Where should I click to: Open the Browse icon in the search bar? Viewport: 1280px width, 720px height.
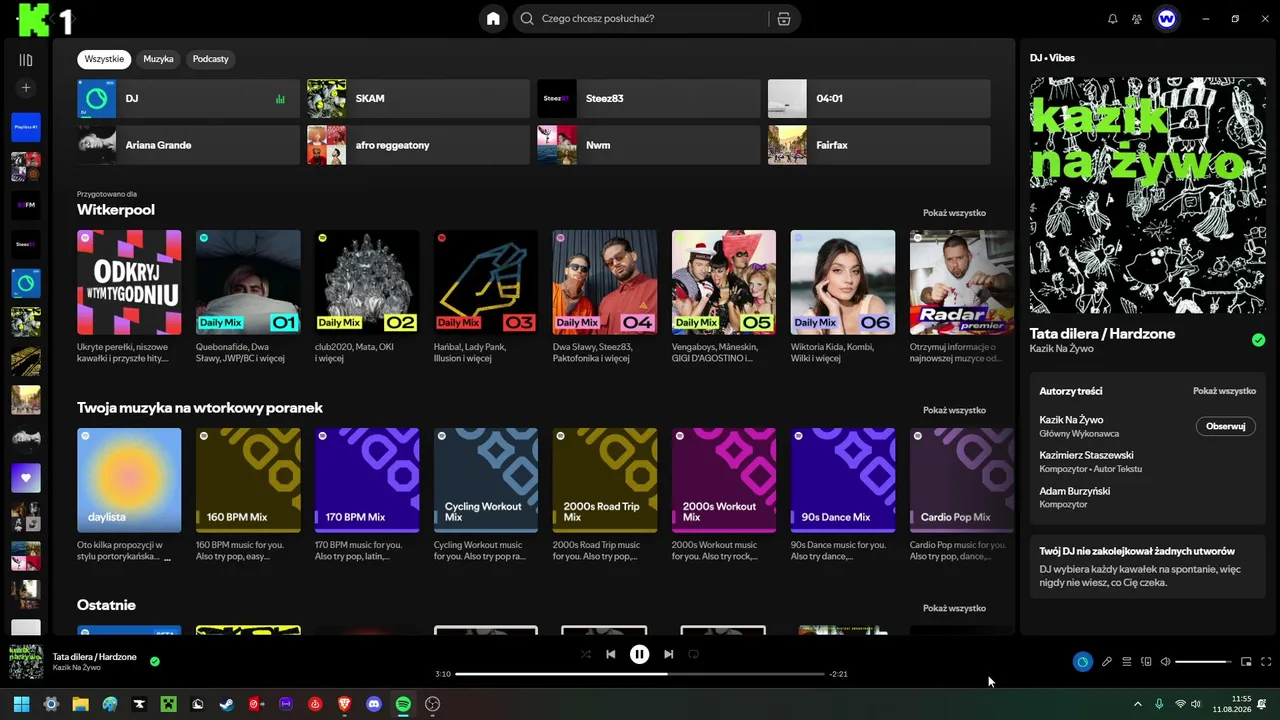click(784, 18)
